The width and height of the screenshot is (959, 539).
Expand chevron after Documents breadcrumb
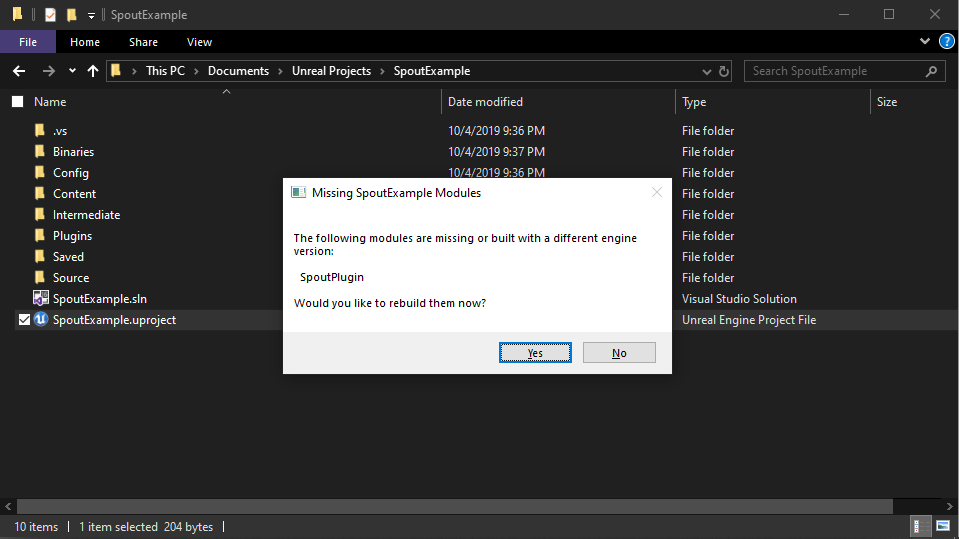coord(280,71)
